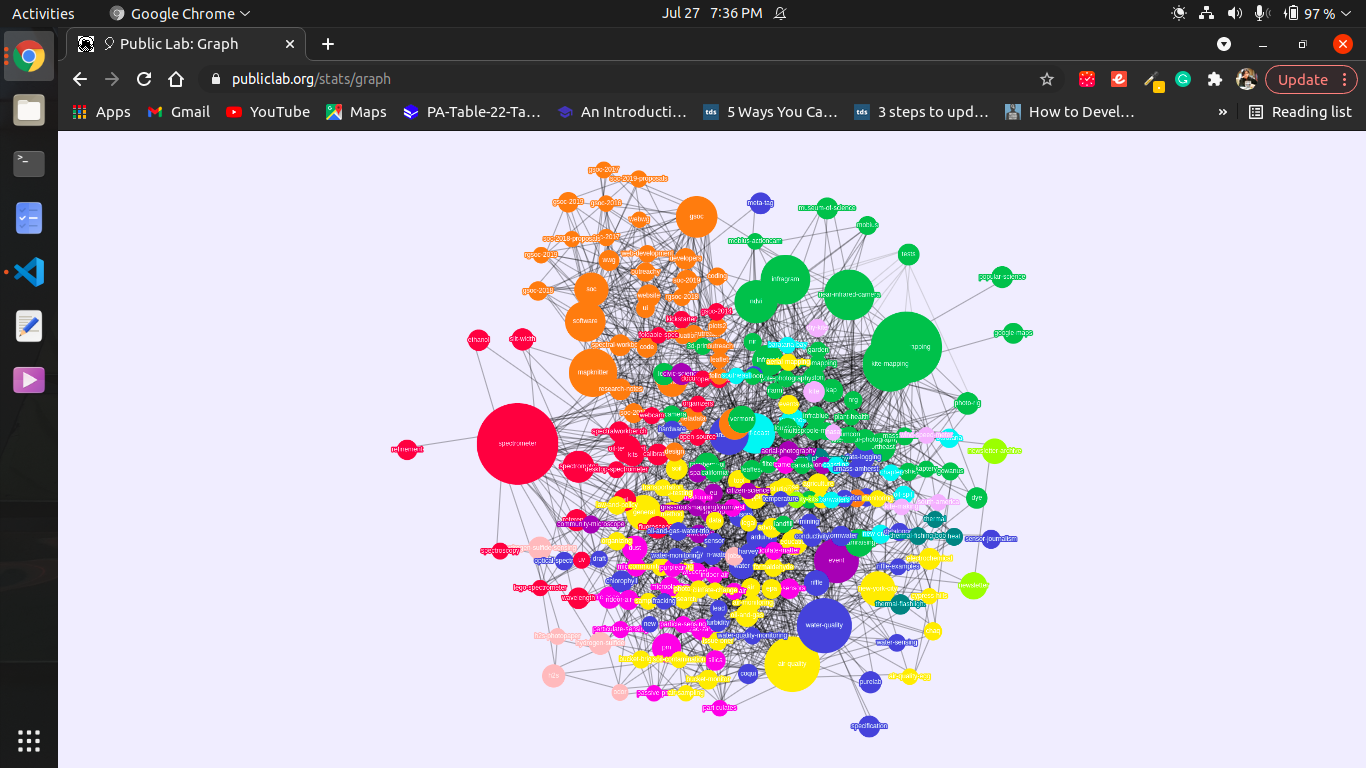1366x768 pixels.
Task: Open the red 'e' extension
Action: pyautogui.click(x=1119, y=79)
